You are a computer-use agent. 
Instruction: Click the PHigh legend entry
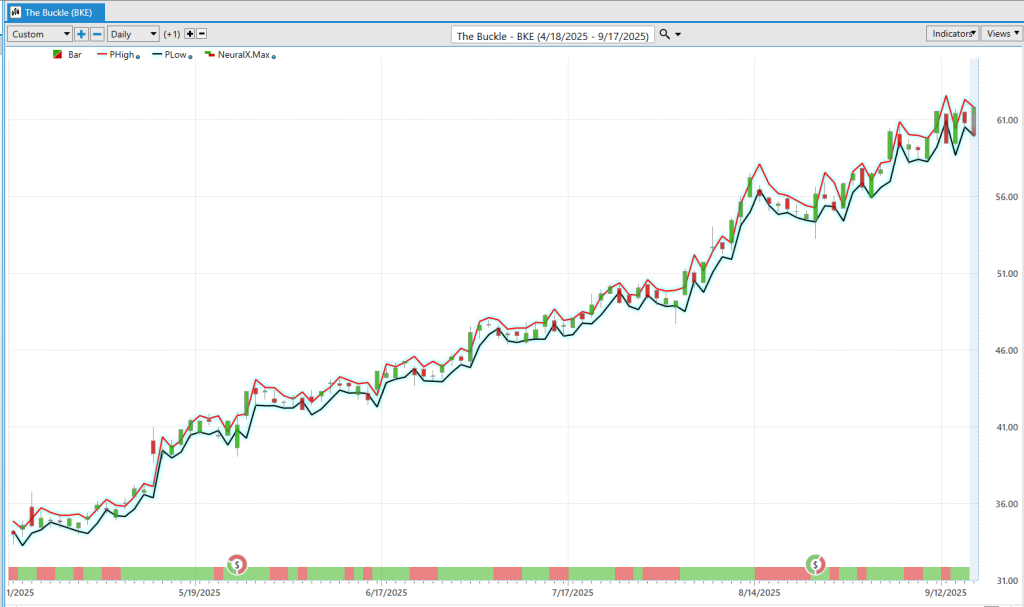click(x=116, y=55)
